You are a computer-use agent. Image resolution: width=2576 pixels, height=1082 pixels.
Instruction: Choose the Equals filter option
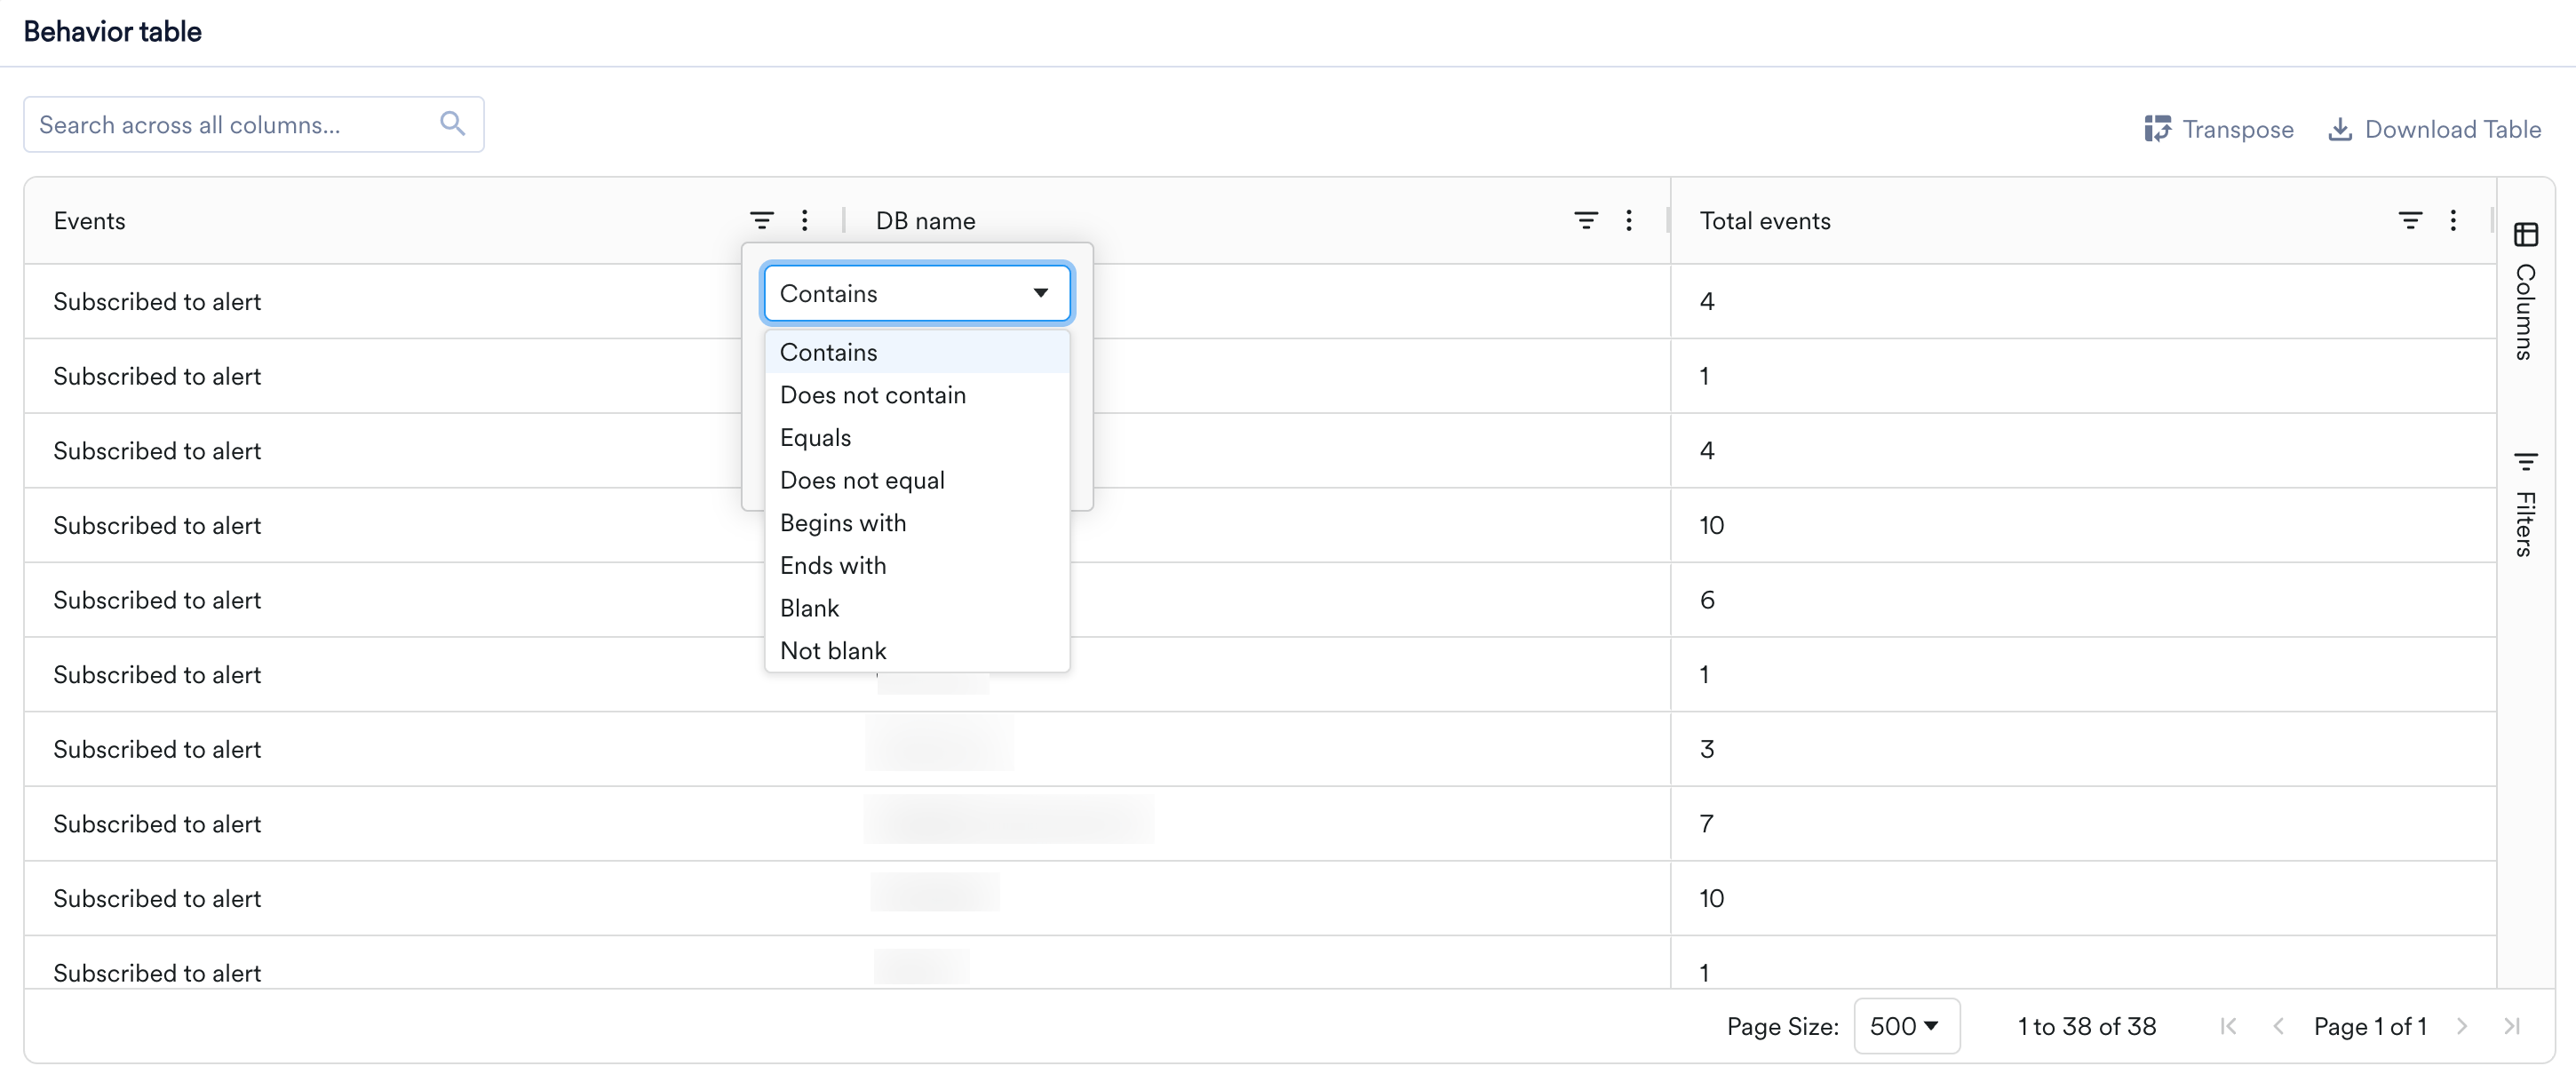[x=917, y=438]
